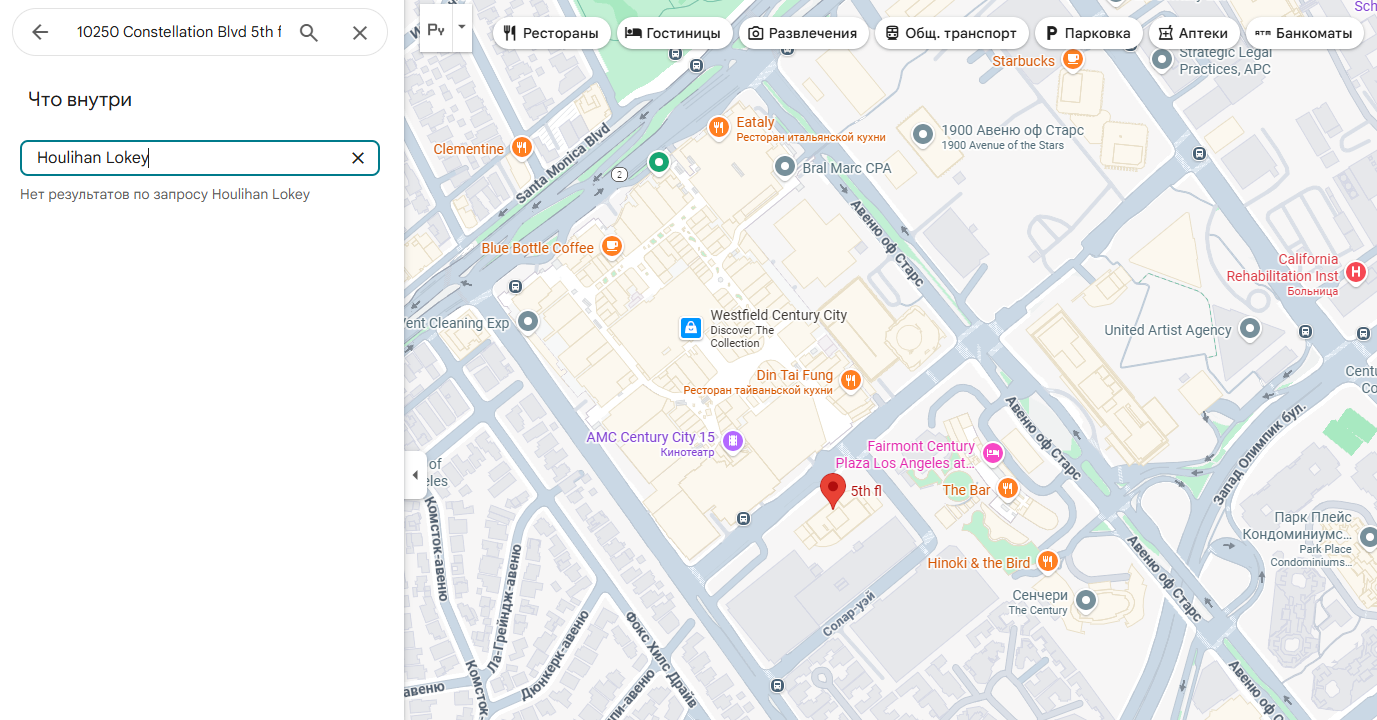Screen dimensions: 1377x720
Task: Open the Westfield Century City shopping icon
Action: click(690, 328)
